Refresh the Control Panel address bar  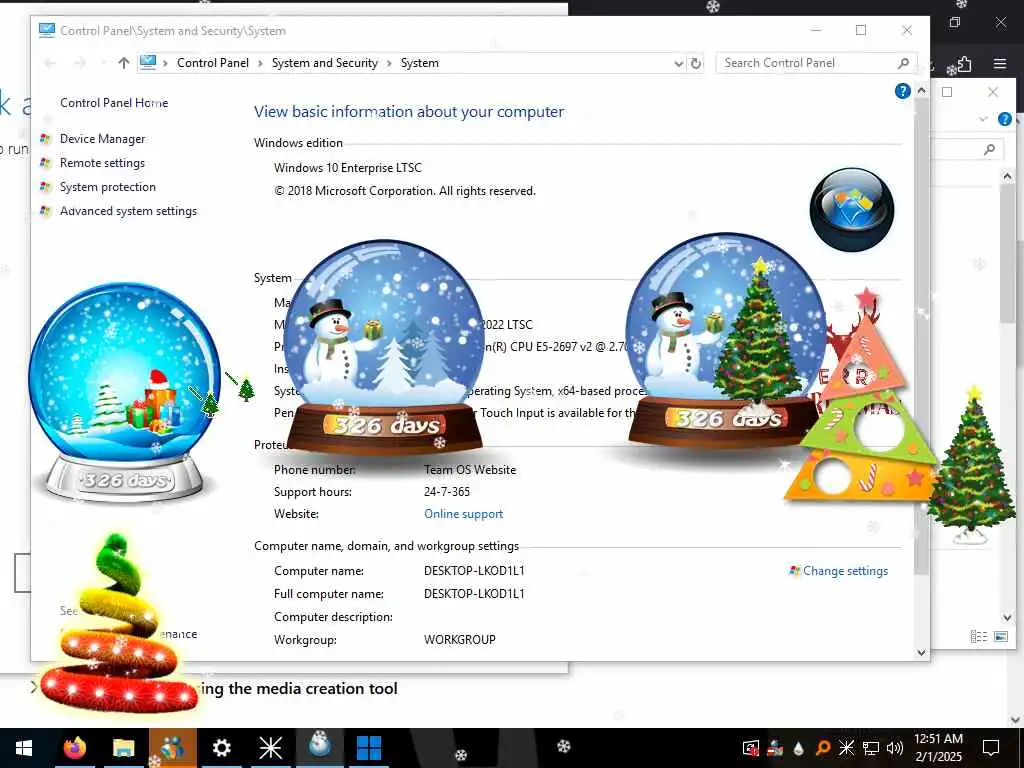pos(696,63)
